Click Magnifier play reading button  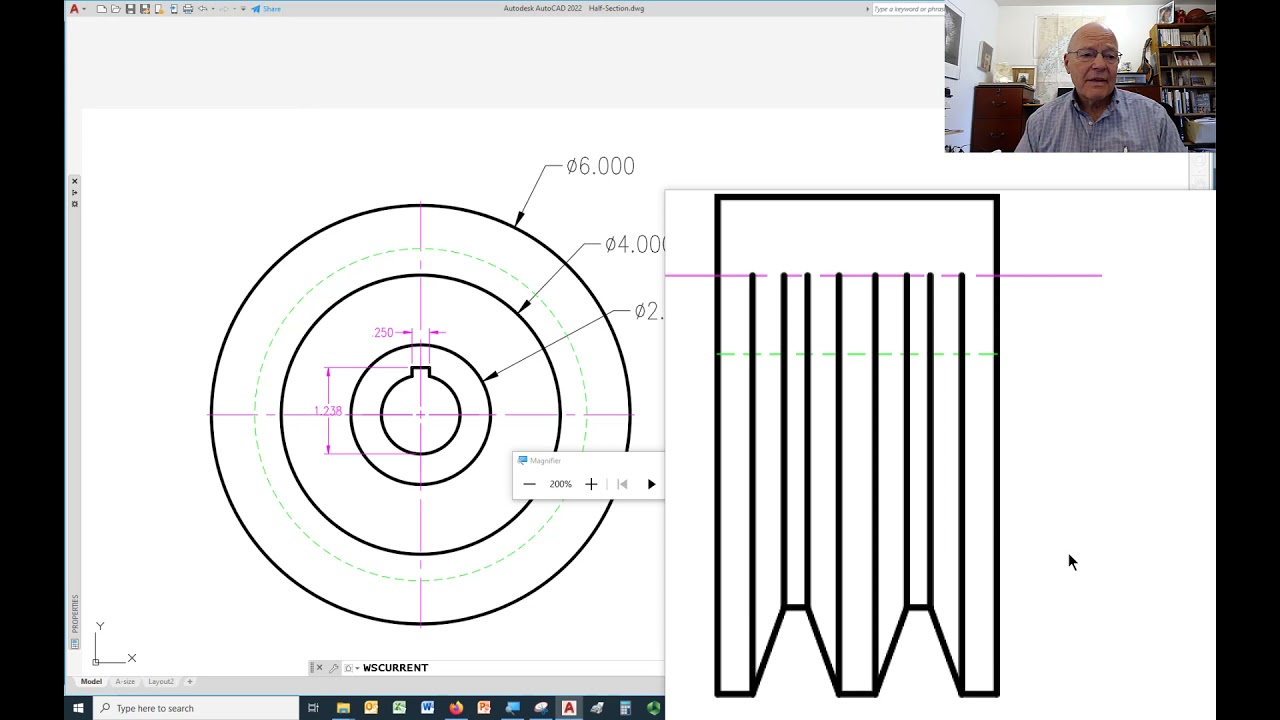651,484
